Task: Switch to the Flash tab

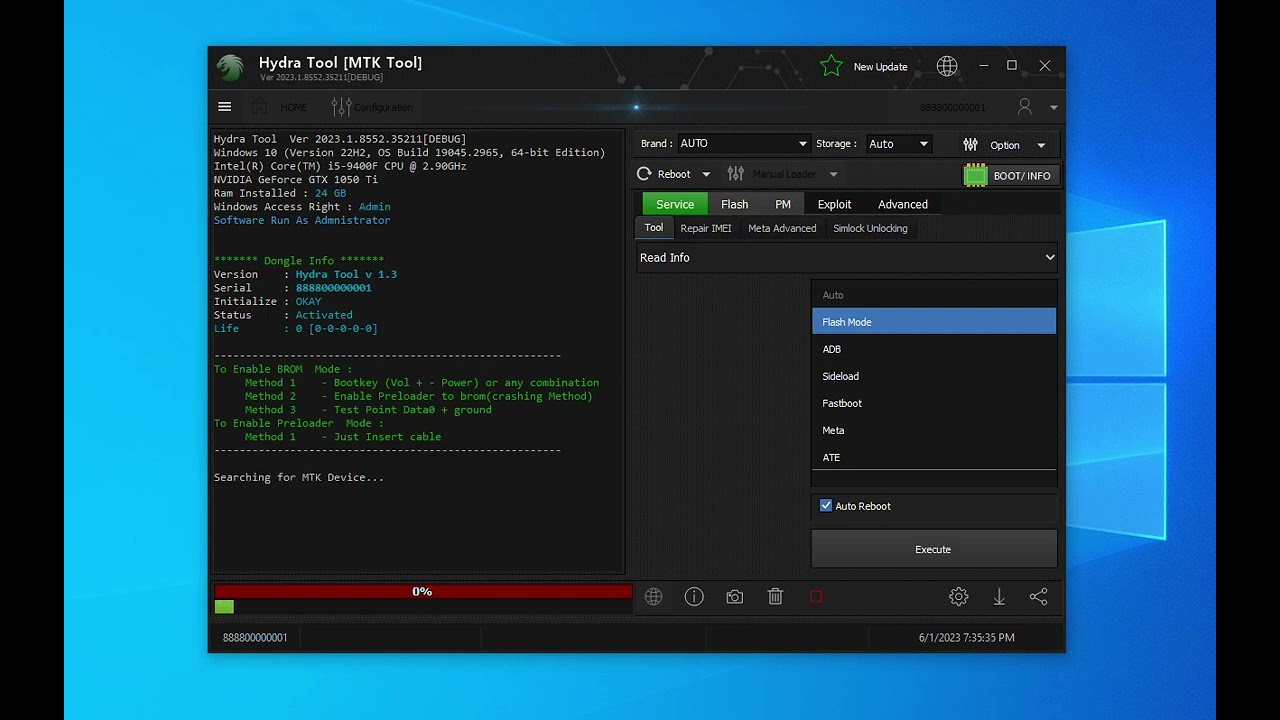Action: (x=735, y=204)
